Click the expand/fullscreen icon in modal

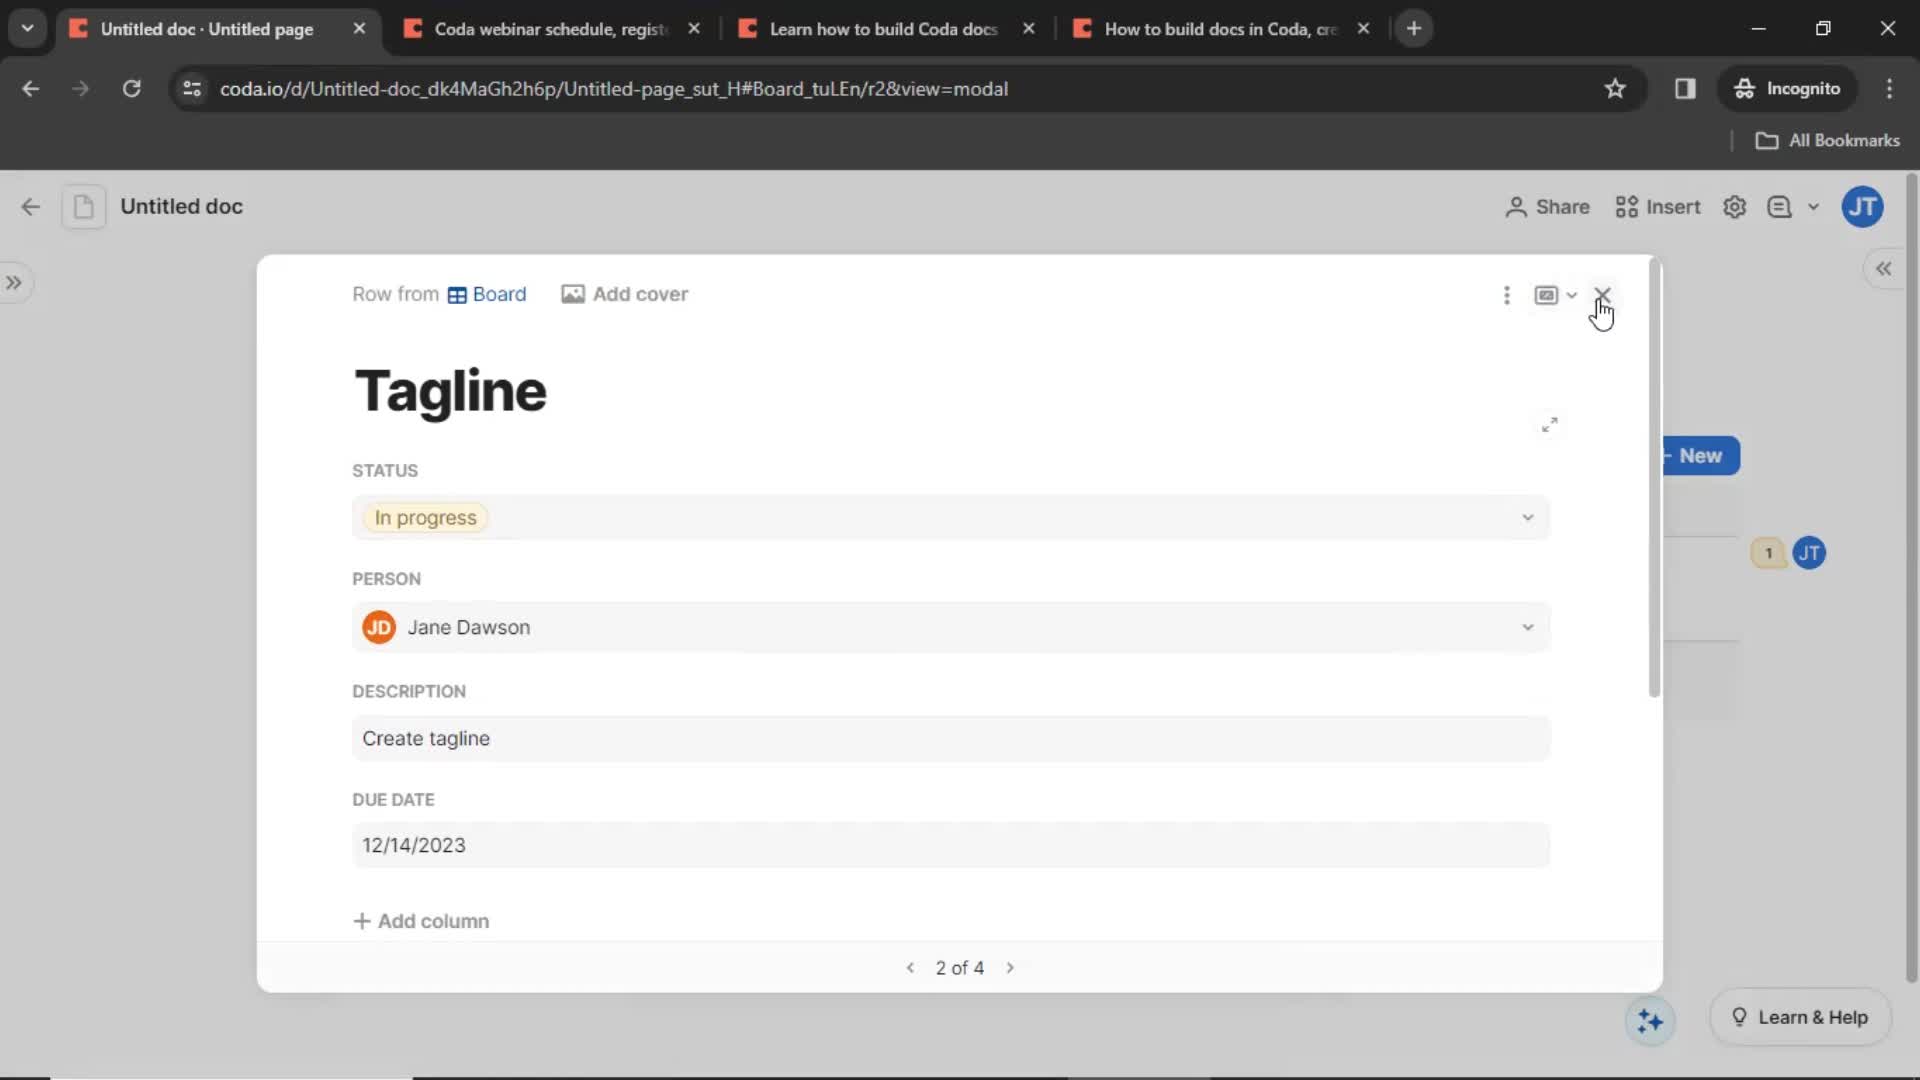1551,425
